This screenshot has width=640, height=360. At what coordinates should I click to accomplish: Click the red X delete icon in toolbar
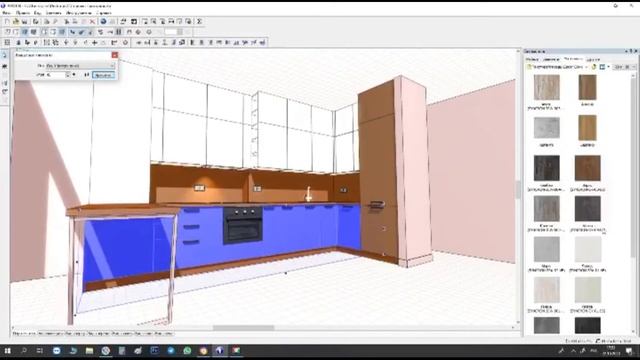93,22
